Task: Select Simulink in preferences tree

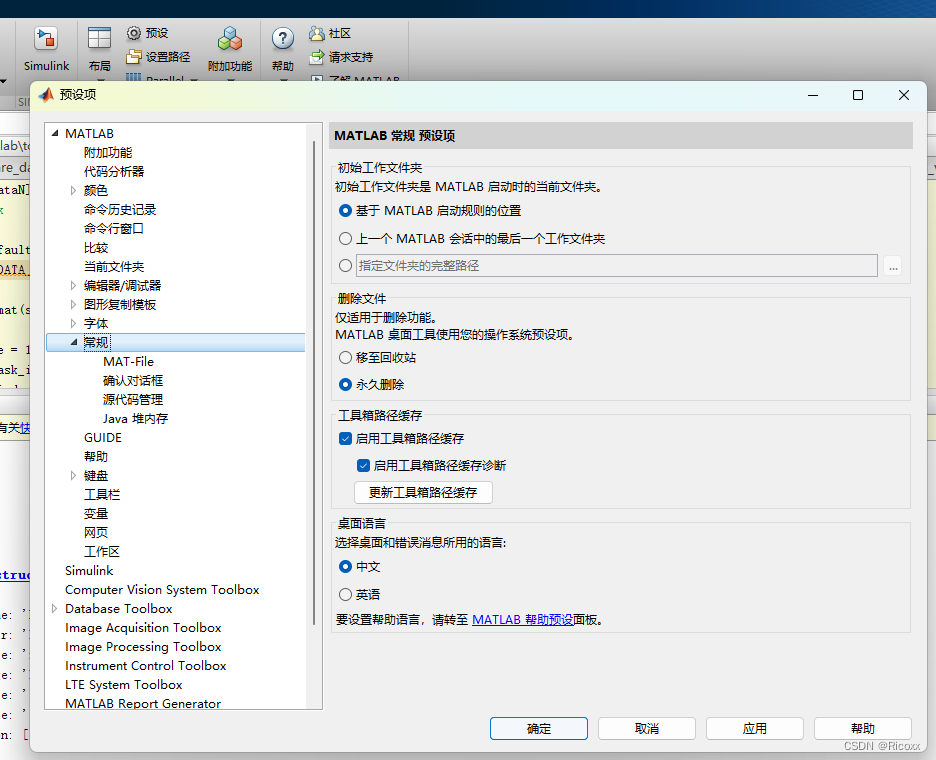Action: (x=89, y=571)
